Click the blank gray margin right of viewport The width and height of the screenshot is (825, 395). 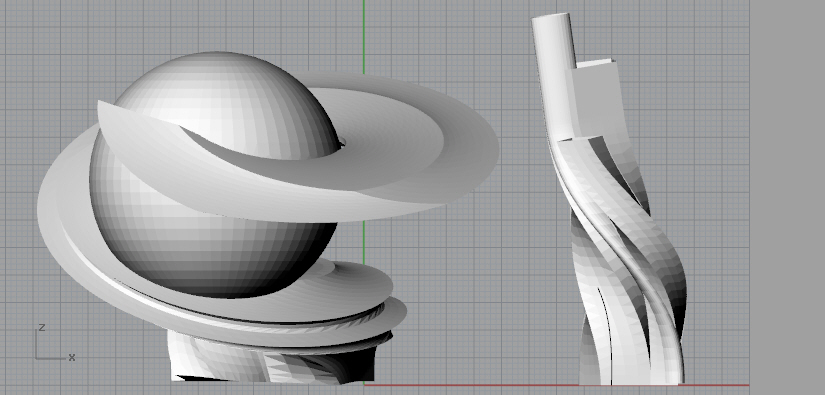pyautogui.click(x=787, y=197)
